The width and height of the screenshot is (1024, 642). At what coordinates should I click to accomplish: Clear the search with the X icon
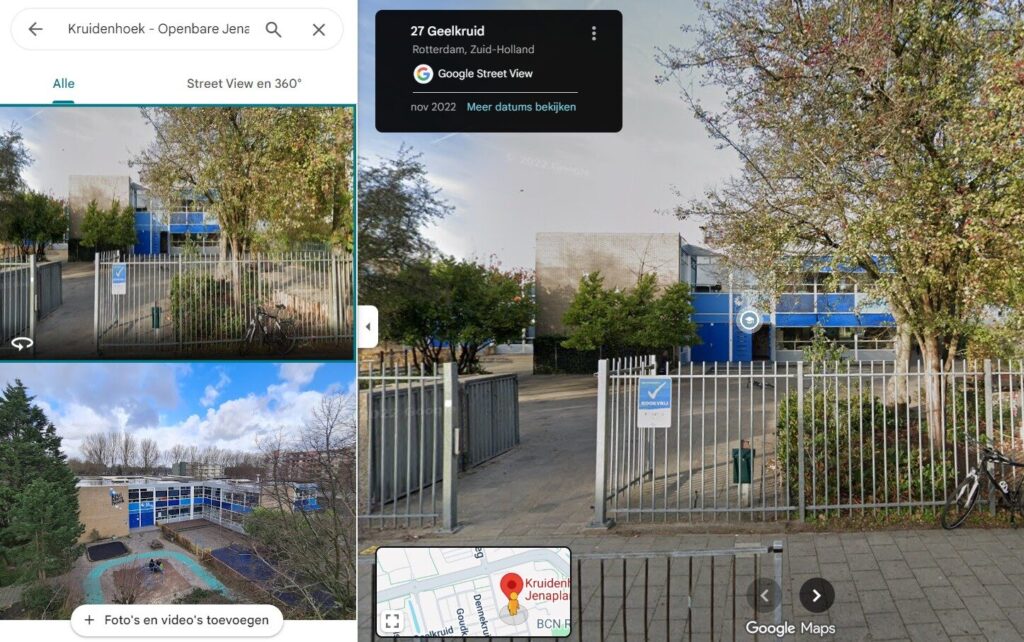pos(319,29)
